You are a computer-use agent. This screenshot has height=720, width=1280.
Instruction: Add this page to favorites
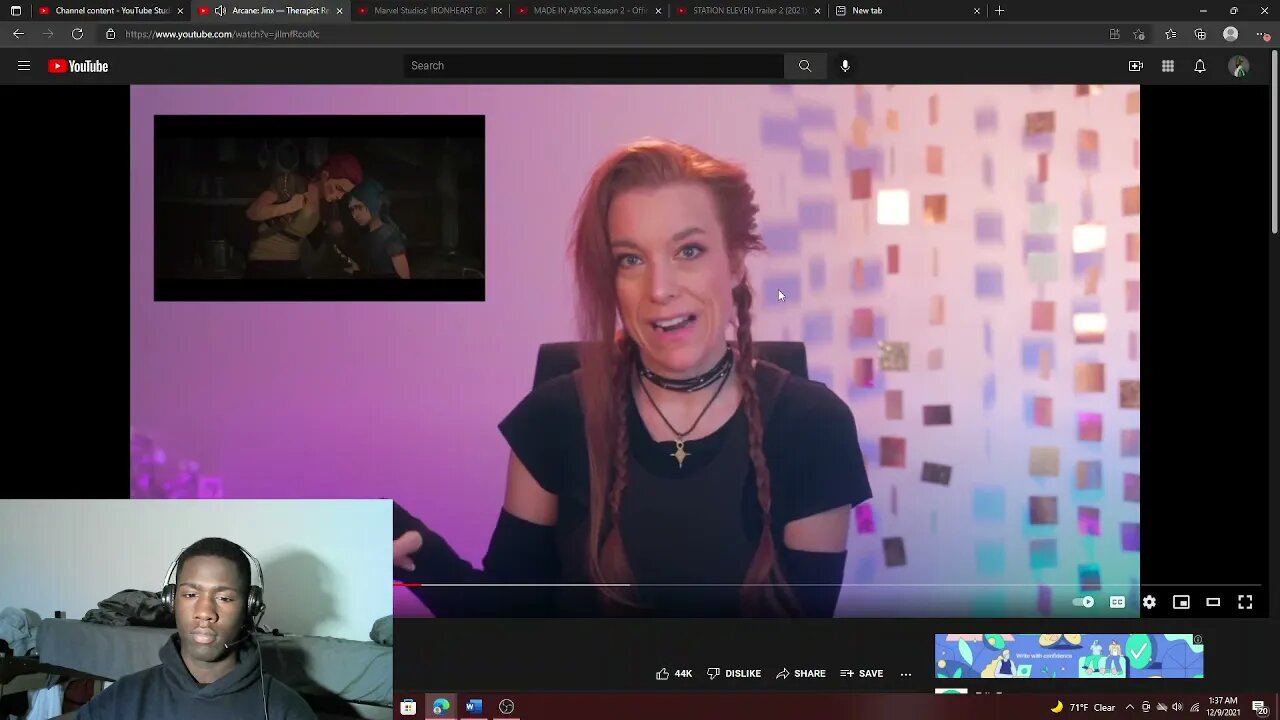point(1139,34)
